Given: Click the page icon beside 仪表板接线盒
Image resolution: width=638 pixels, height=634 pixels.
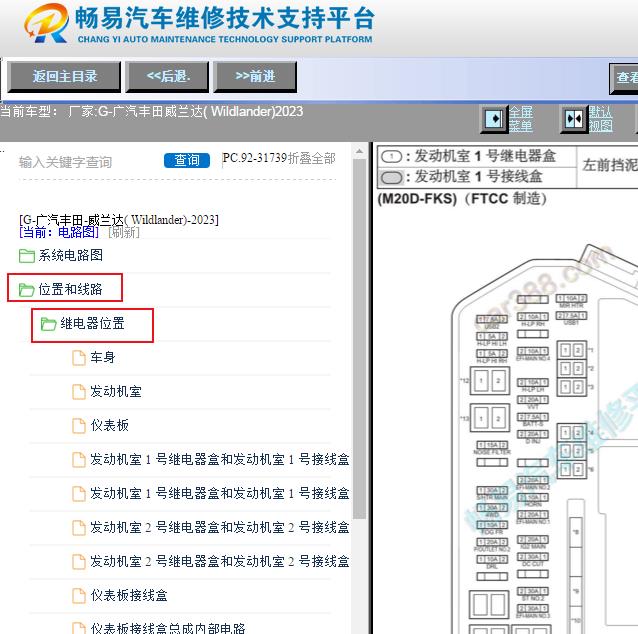Looking at the screenshot, I should point(79,596).
